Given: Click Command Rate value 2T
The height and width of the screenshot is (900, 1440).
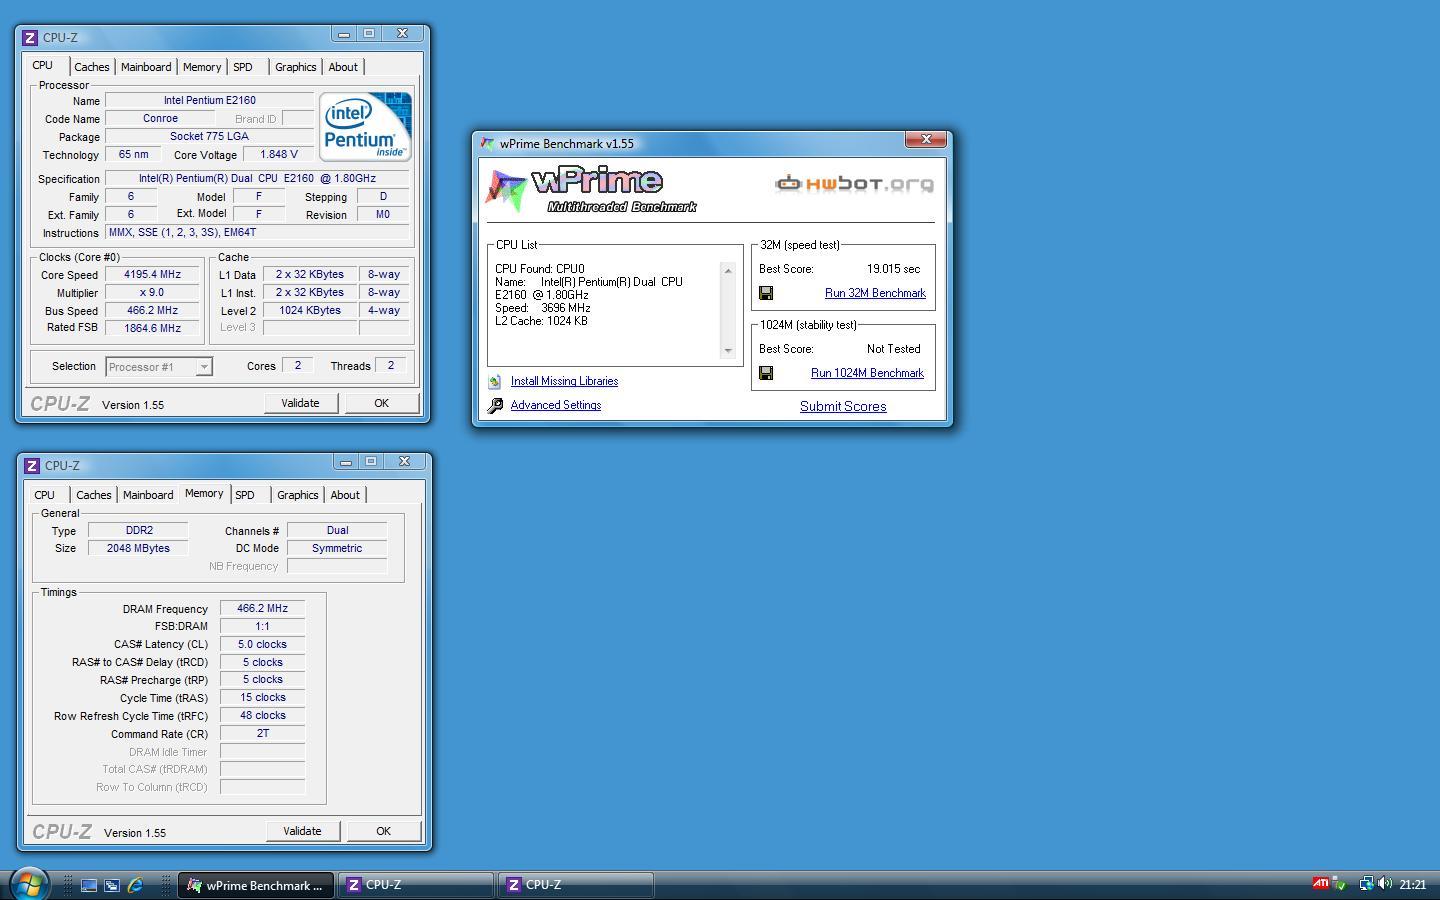Looking at the screenshot, I should (x=262, y=733).
